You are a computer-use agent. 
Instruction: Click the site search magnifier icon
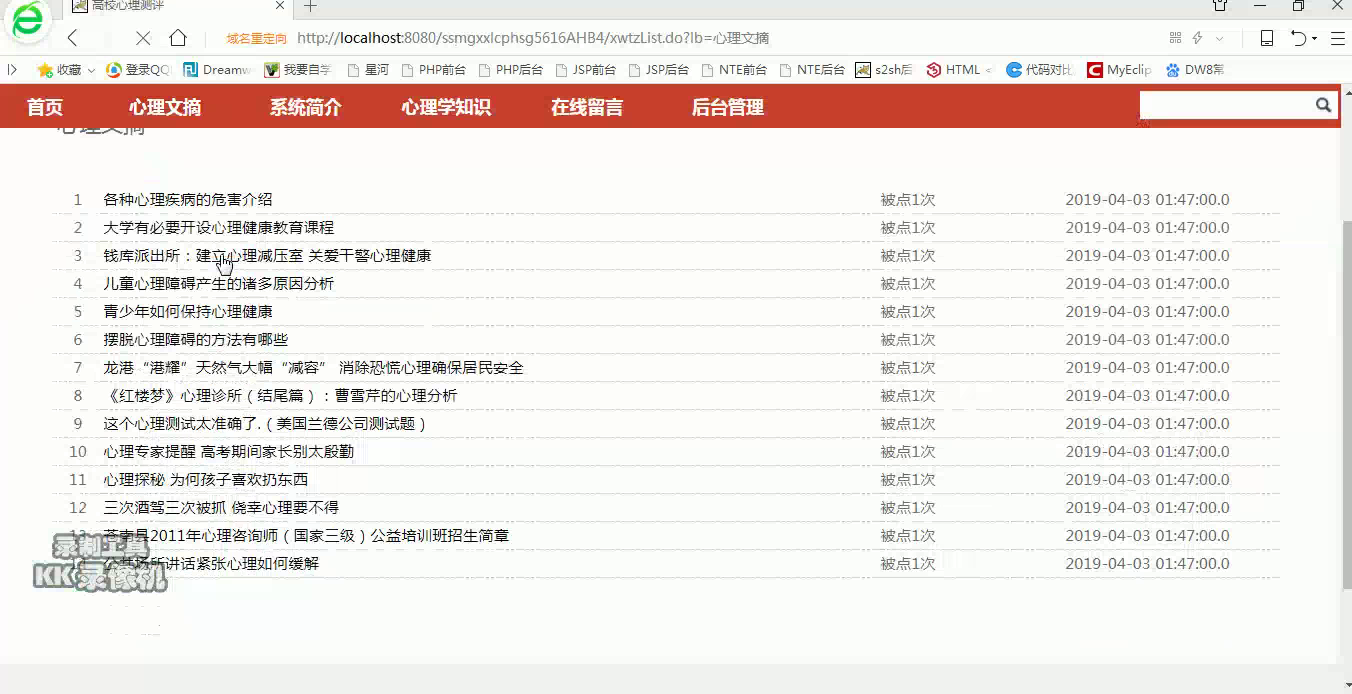coord(1323,105)
